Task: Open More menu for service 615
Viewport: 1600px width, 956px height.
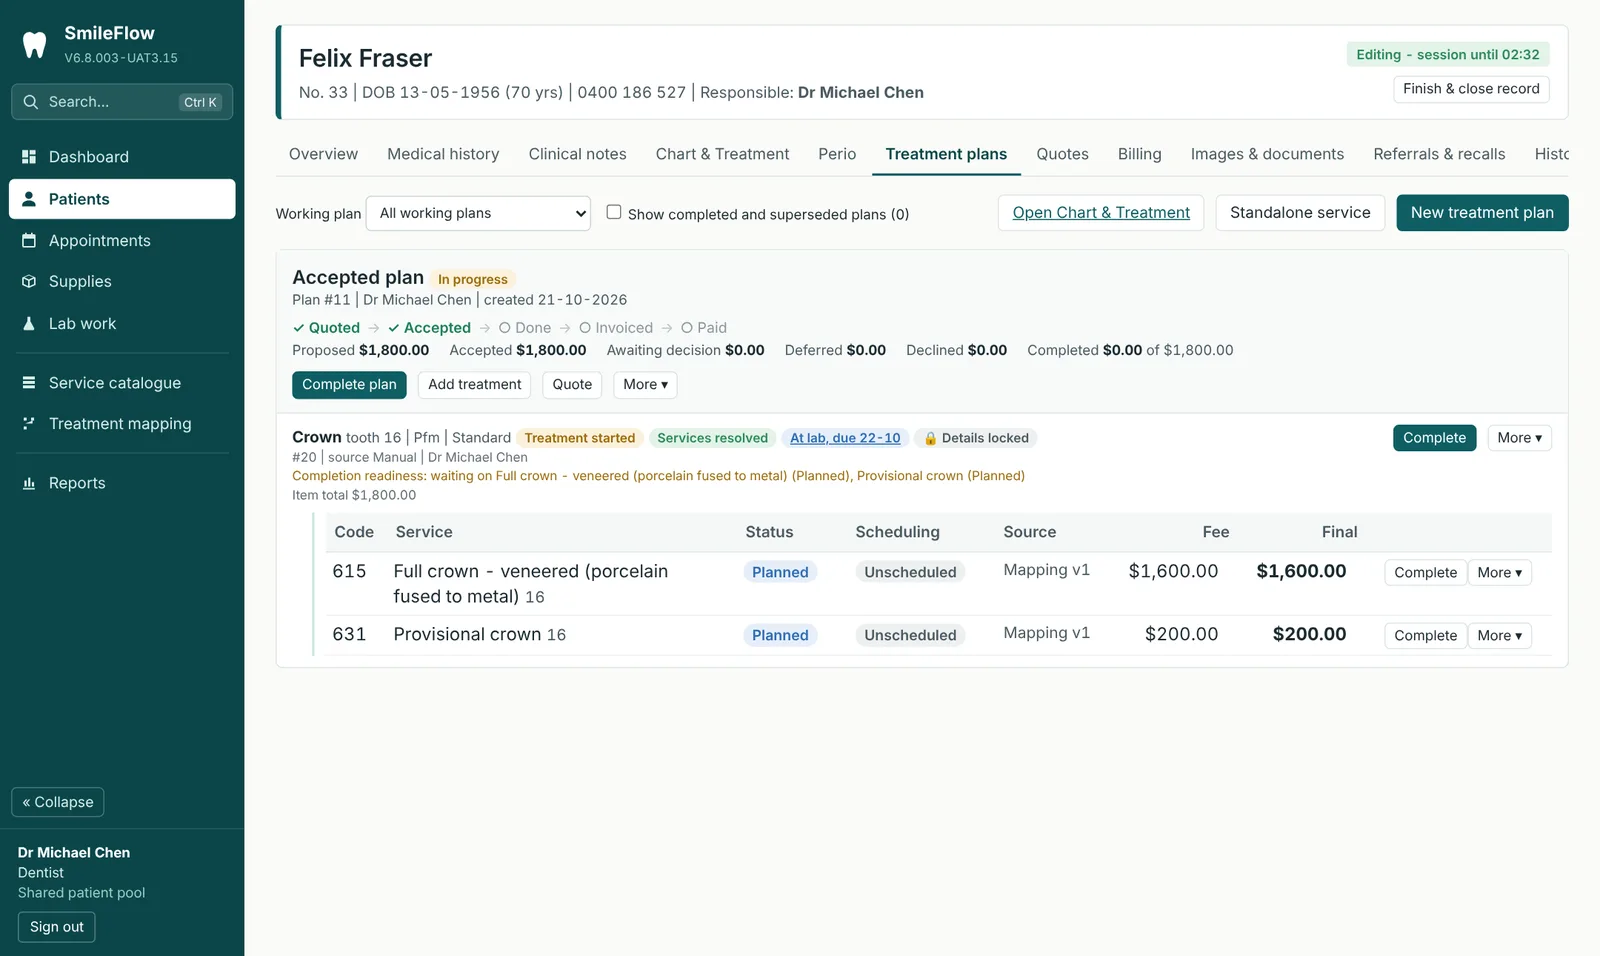Action: point(1500,573)
